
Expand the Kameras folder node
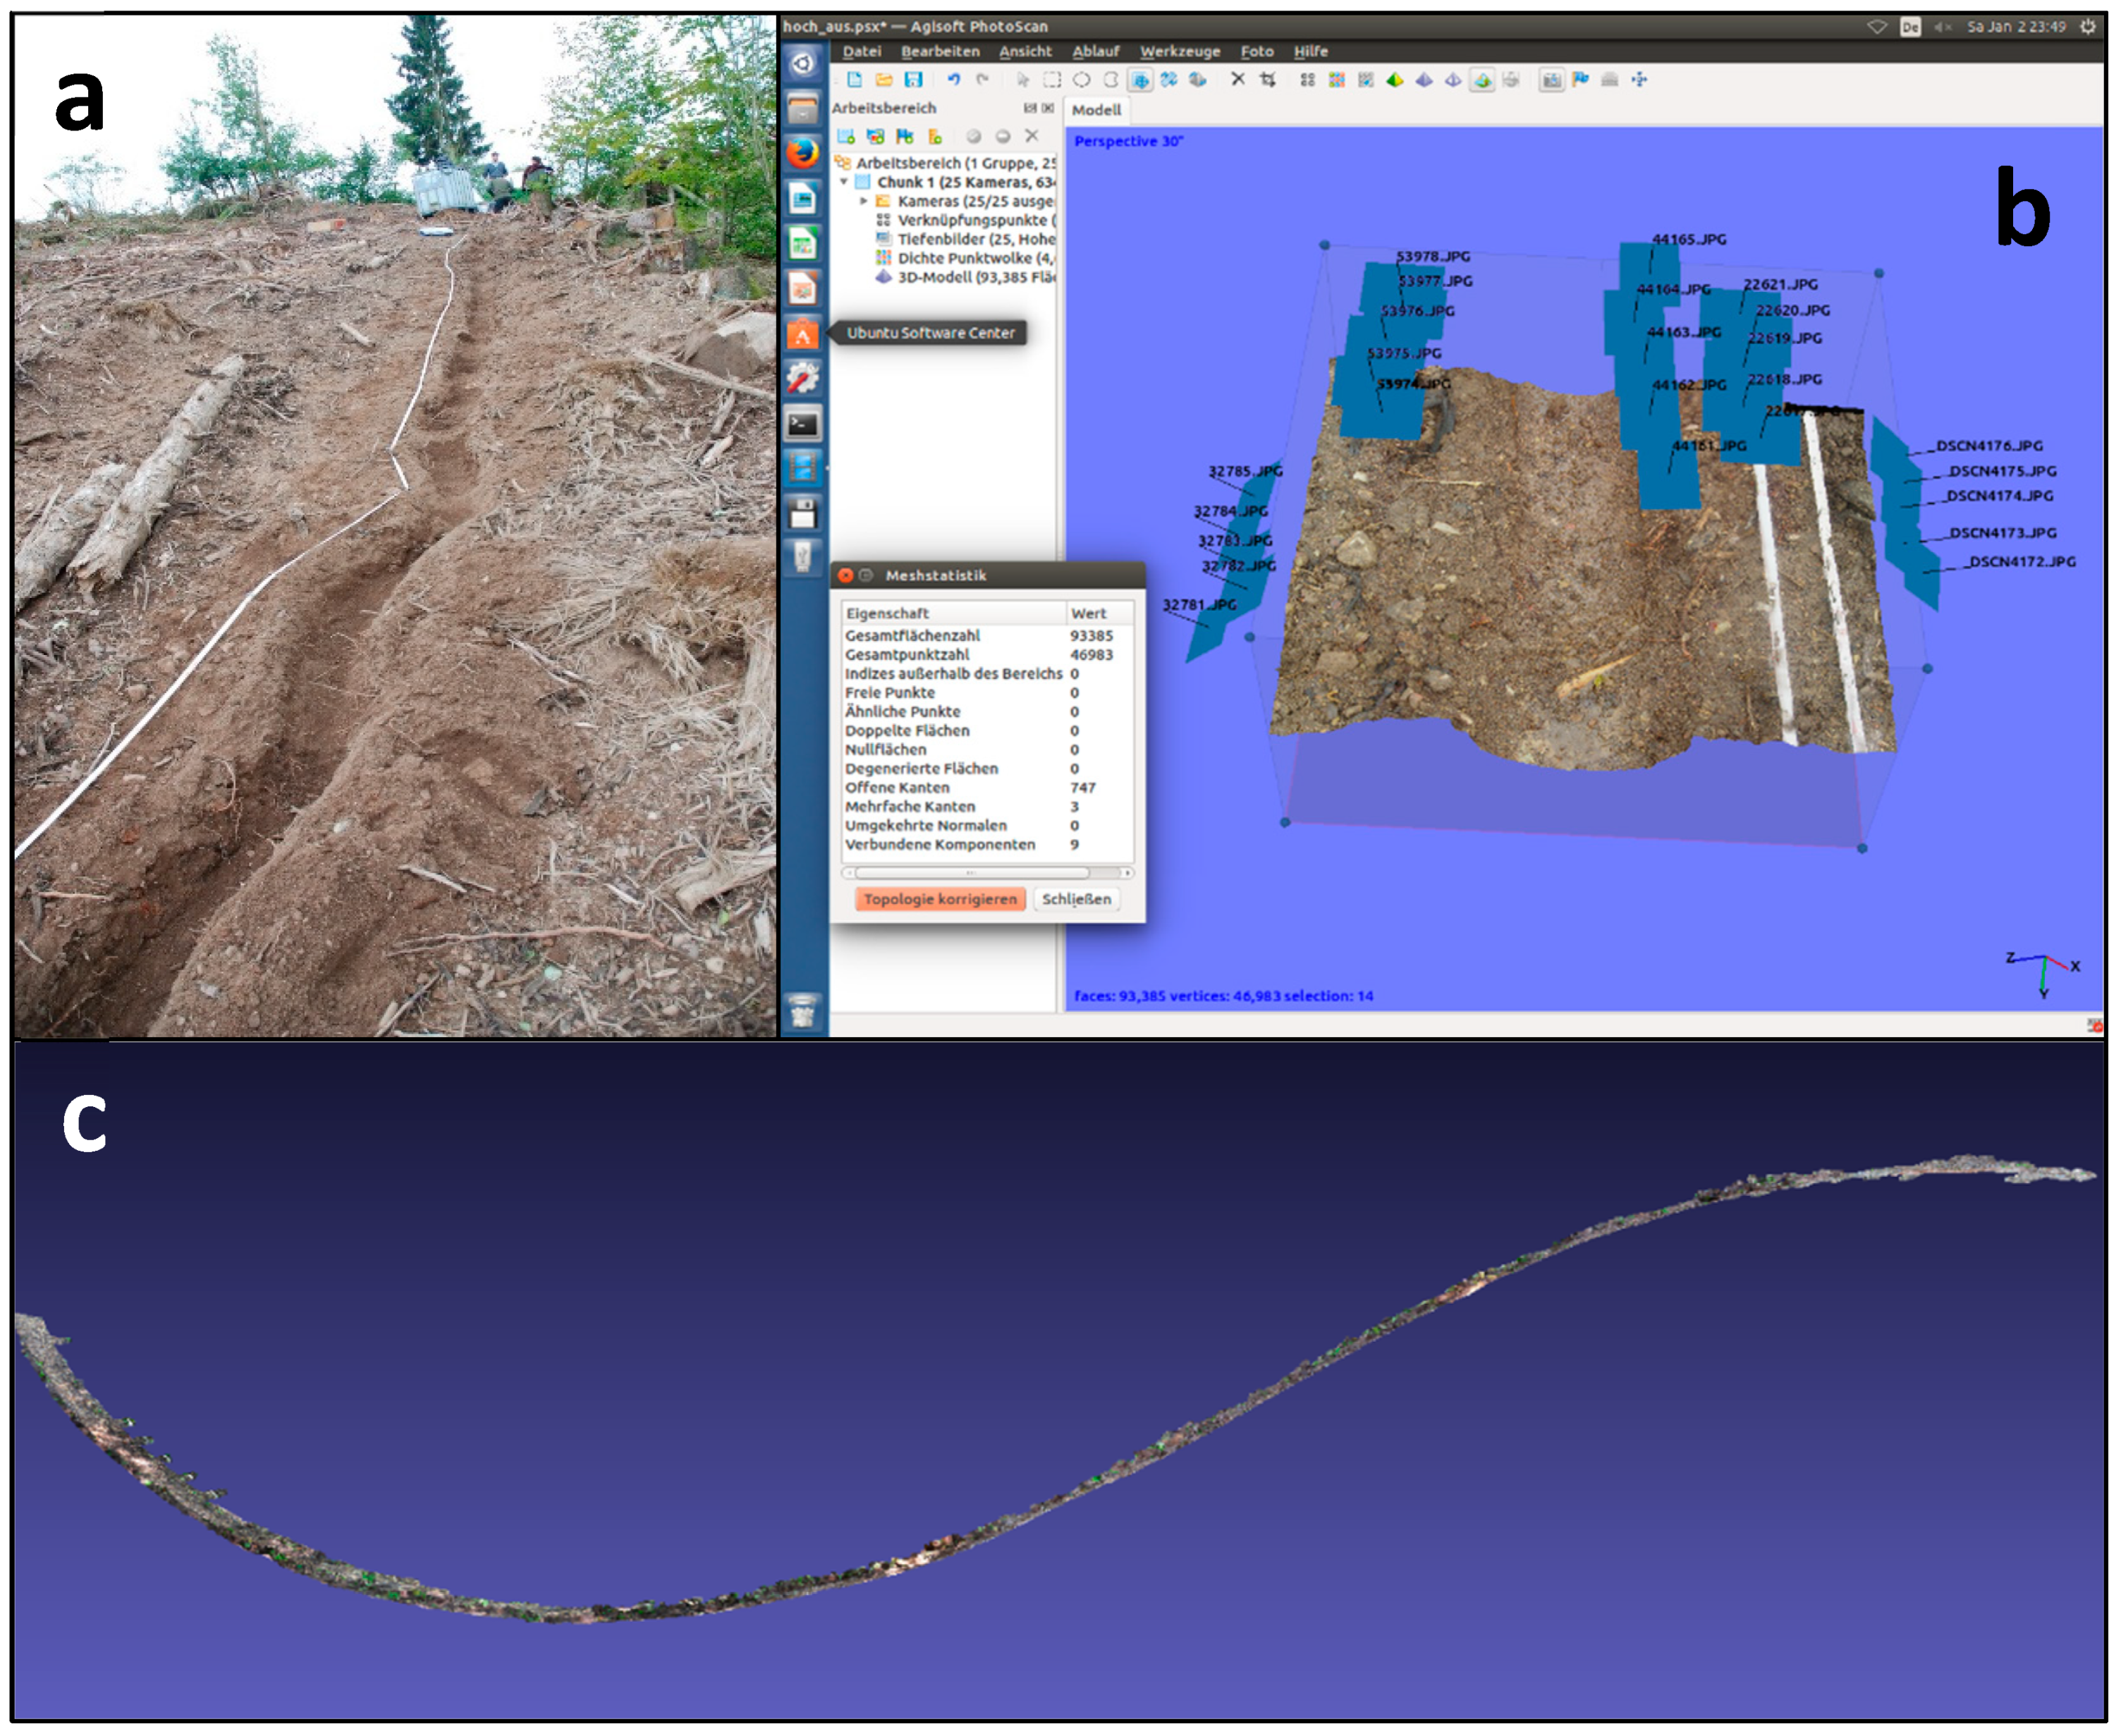point(864,201)
